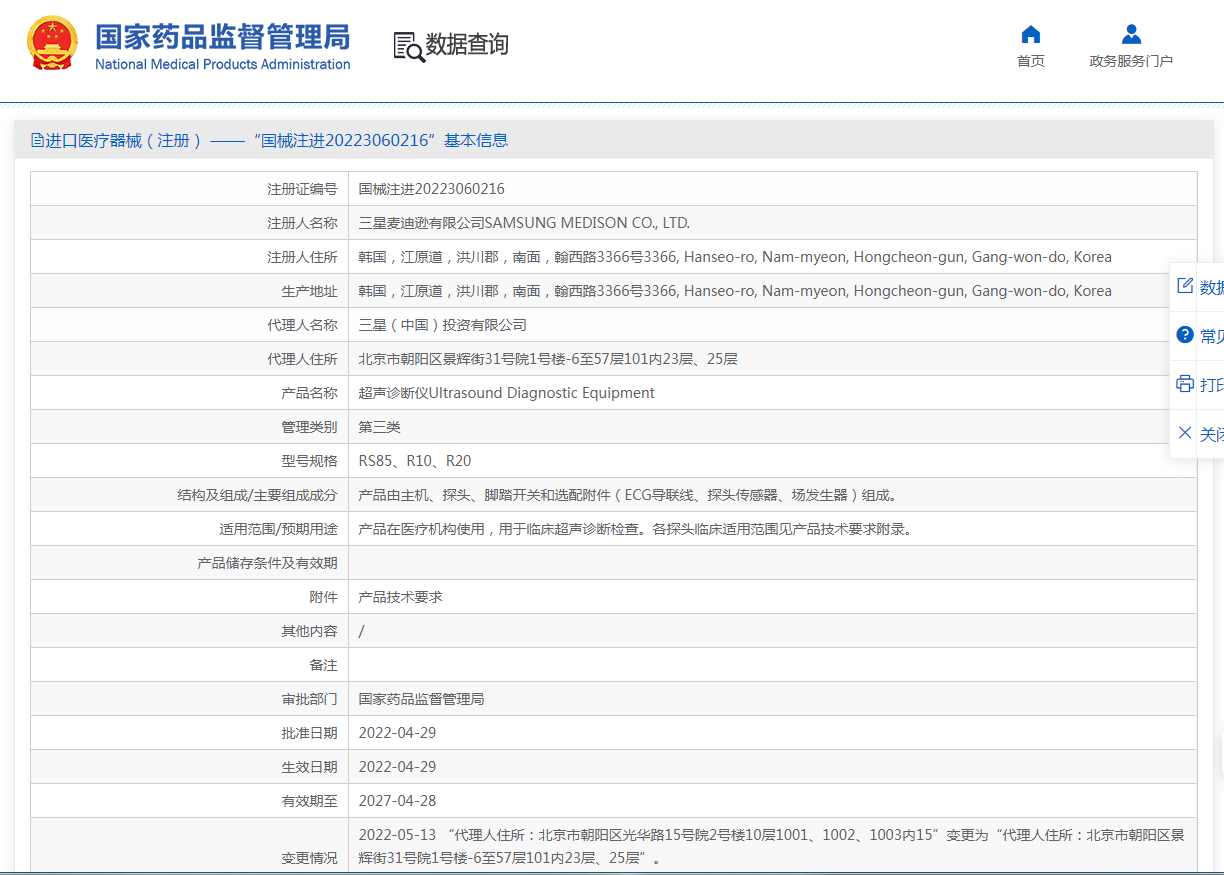Click intended use text 产品在医疗机构使用
1224x875 pixels.
pyautogui.click(x=636, y=529)
